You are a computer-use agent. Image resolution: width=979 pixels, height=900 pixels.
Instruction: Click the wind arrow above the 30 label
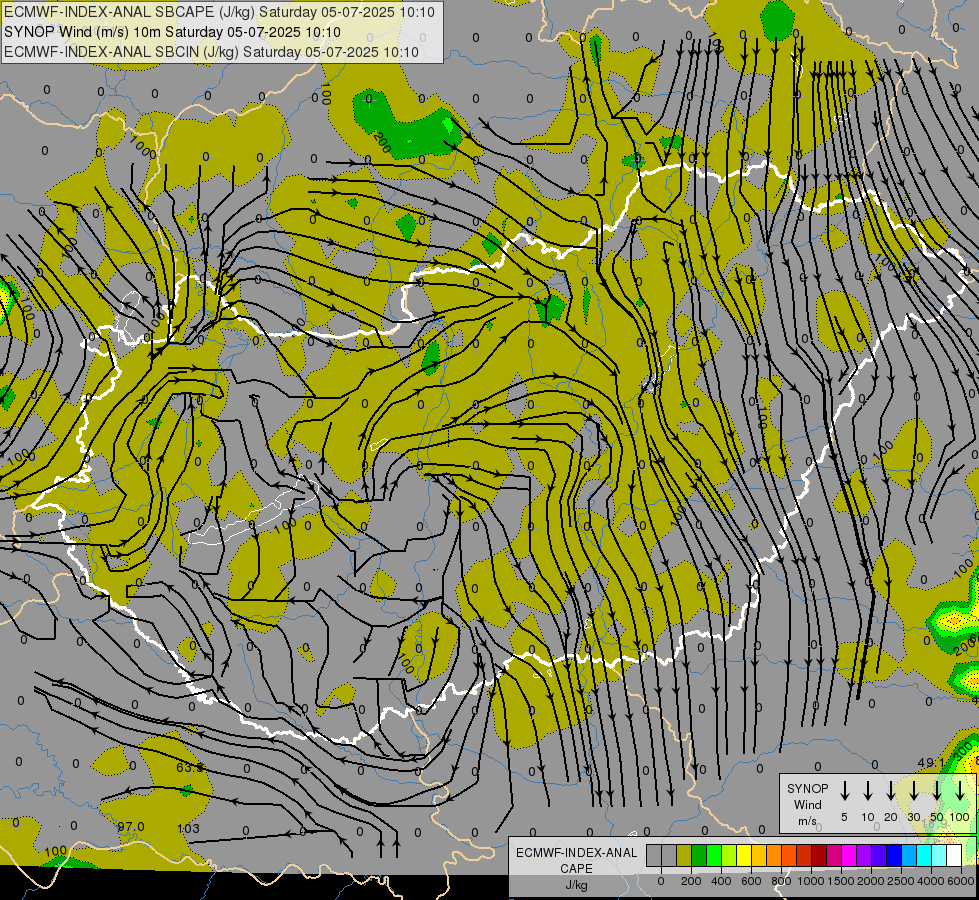click(914, 790)
